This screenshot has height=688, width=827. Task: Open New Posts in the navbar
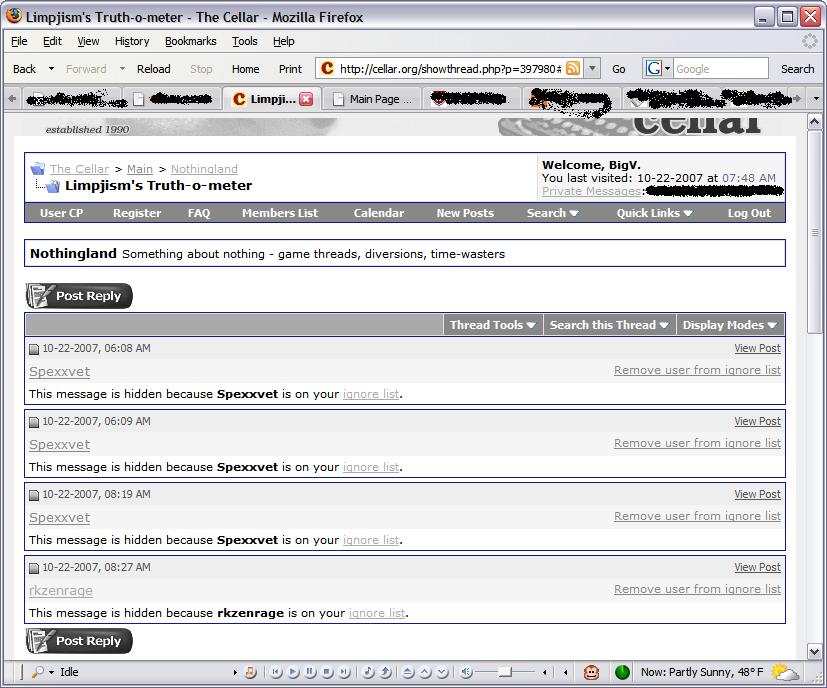click(465, 213)
